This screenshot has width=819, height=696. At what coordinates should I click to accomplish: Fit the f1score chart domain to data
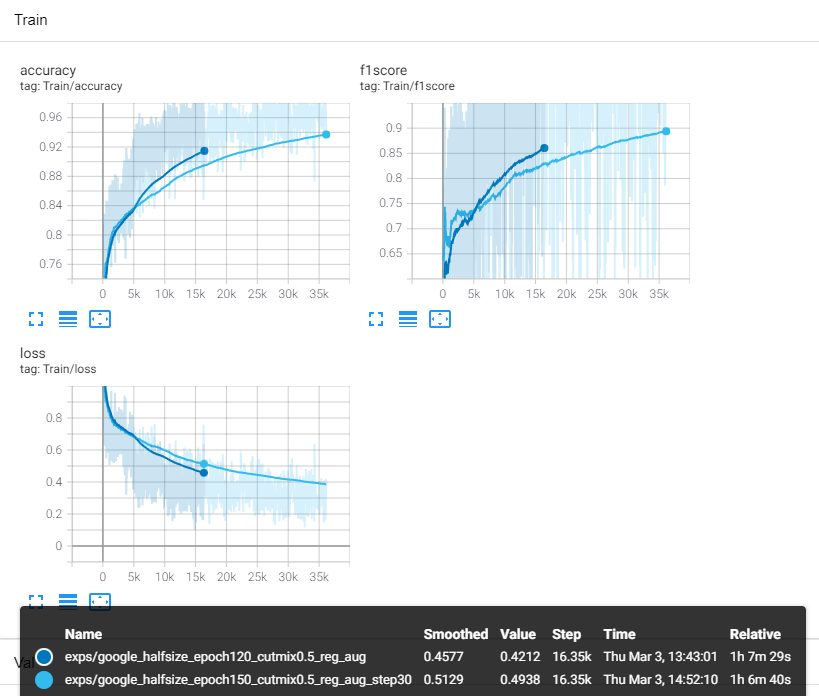pos(440,319)
